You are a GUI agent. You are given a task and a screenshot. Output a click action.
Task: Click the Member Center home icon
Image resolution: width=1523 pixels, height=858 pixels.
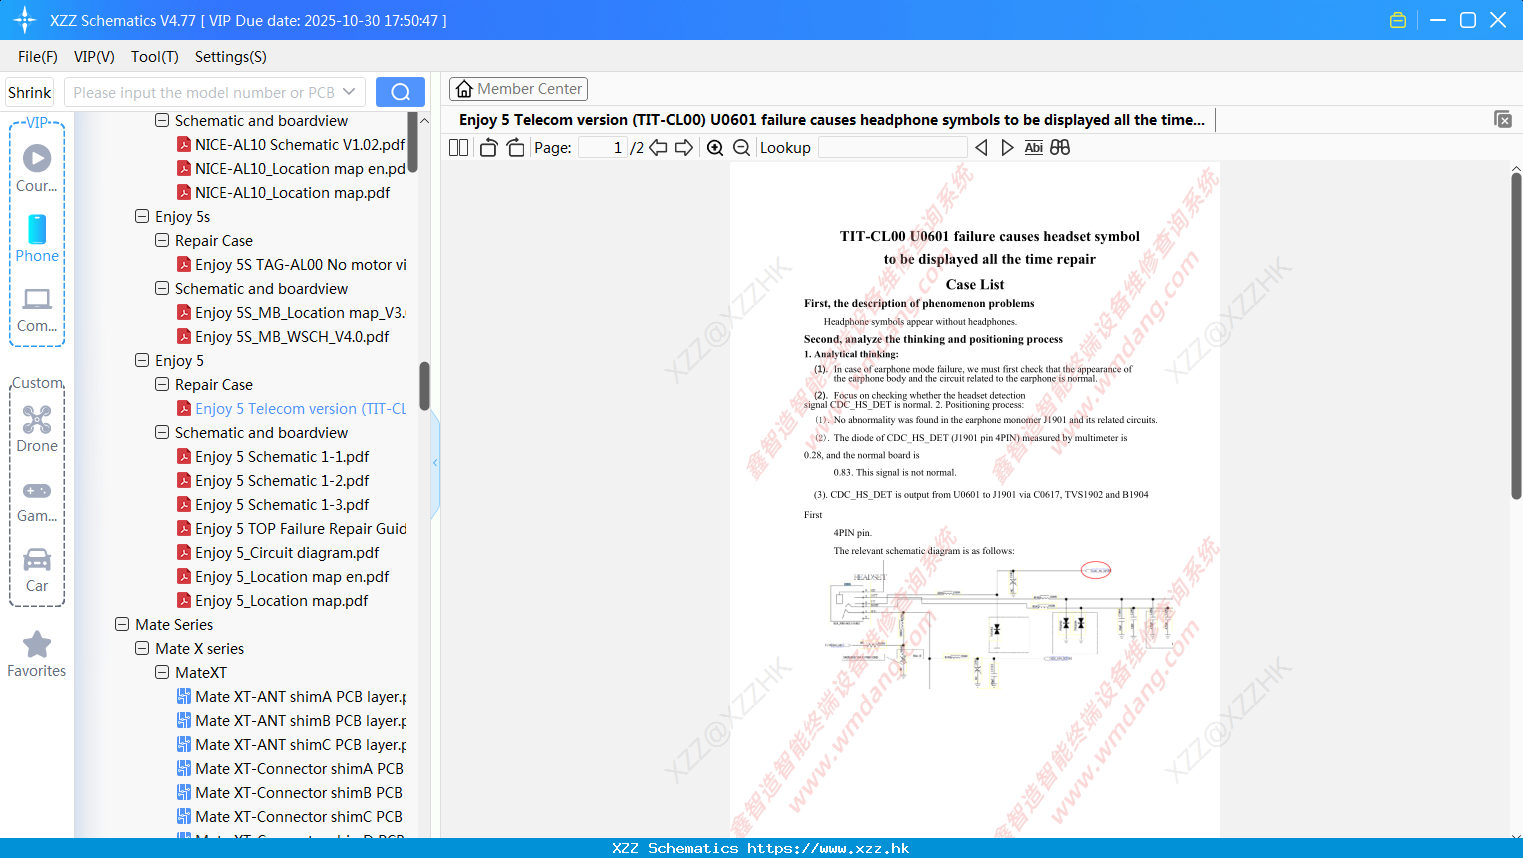point(464,89)
